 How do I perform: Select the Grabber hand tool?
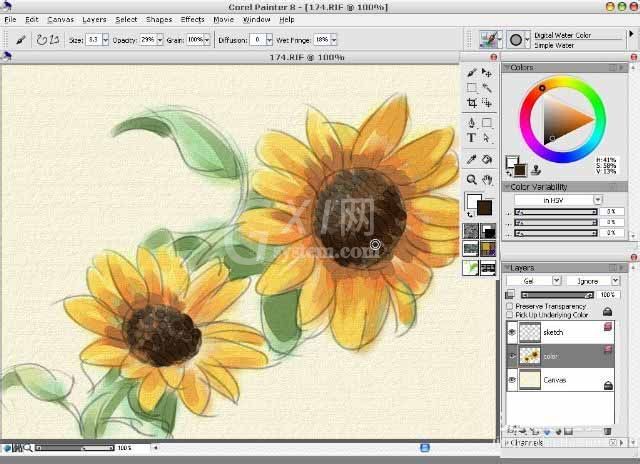tap(487, 180)
